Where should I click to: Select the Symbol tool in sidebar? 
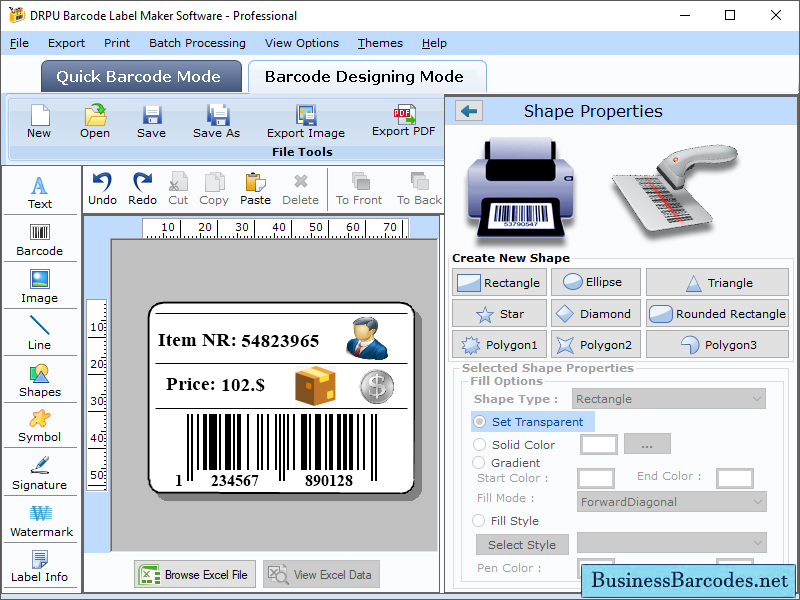(x=40, y=427)
